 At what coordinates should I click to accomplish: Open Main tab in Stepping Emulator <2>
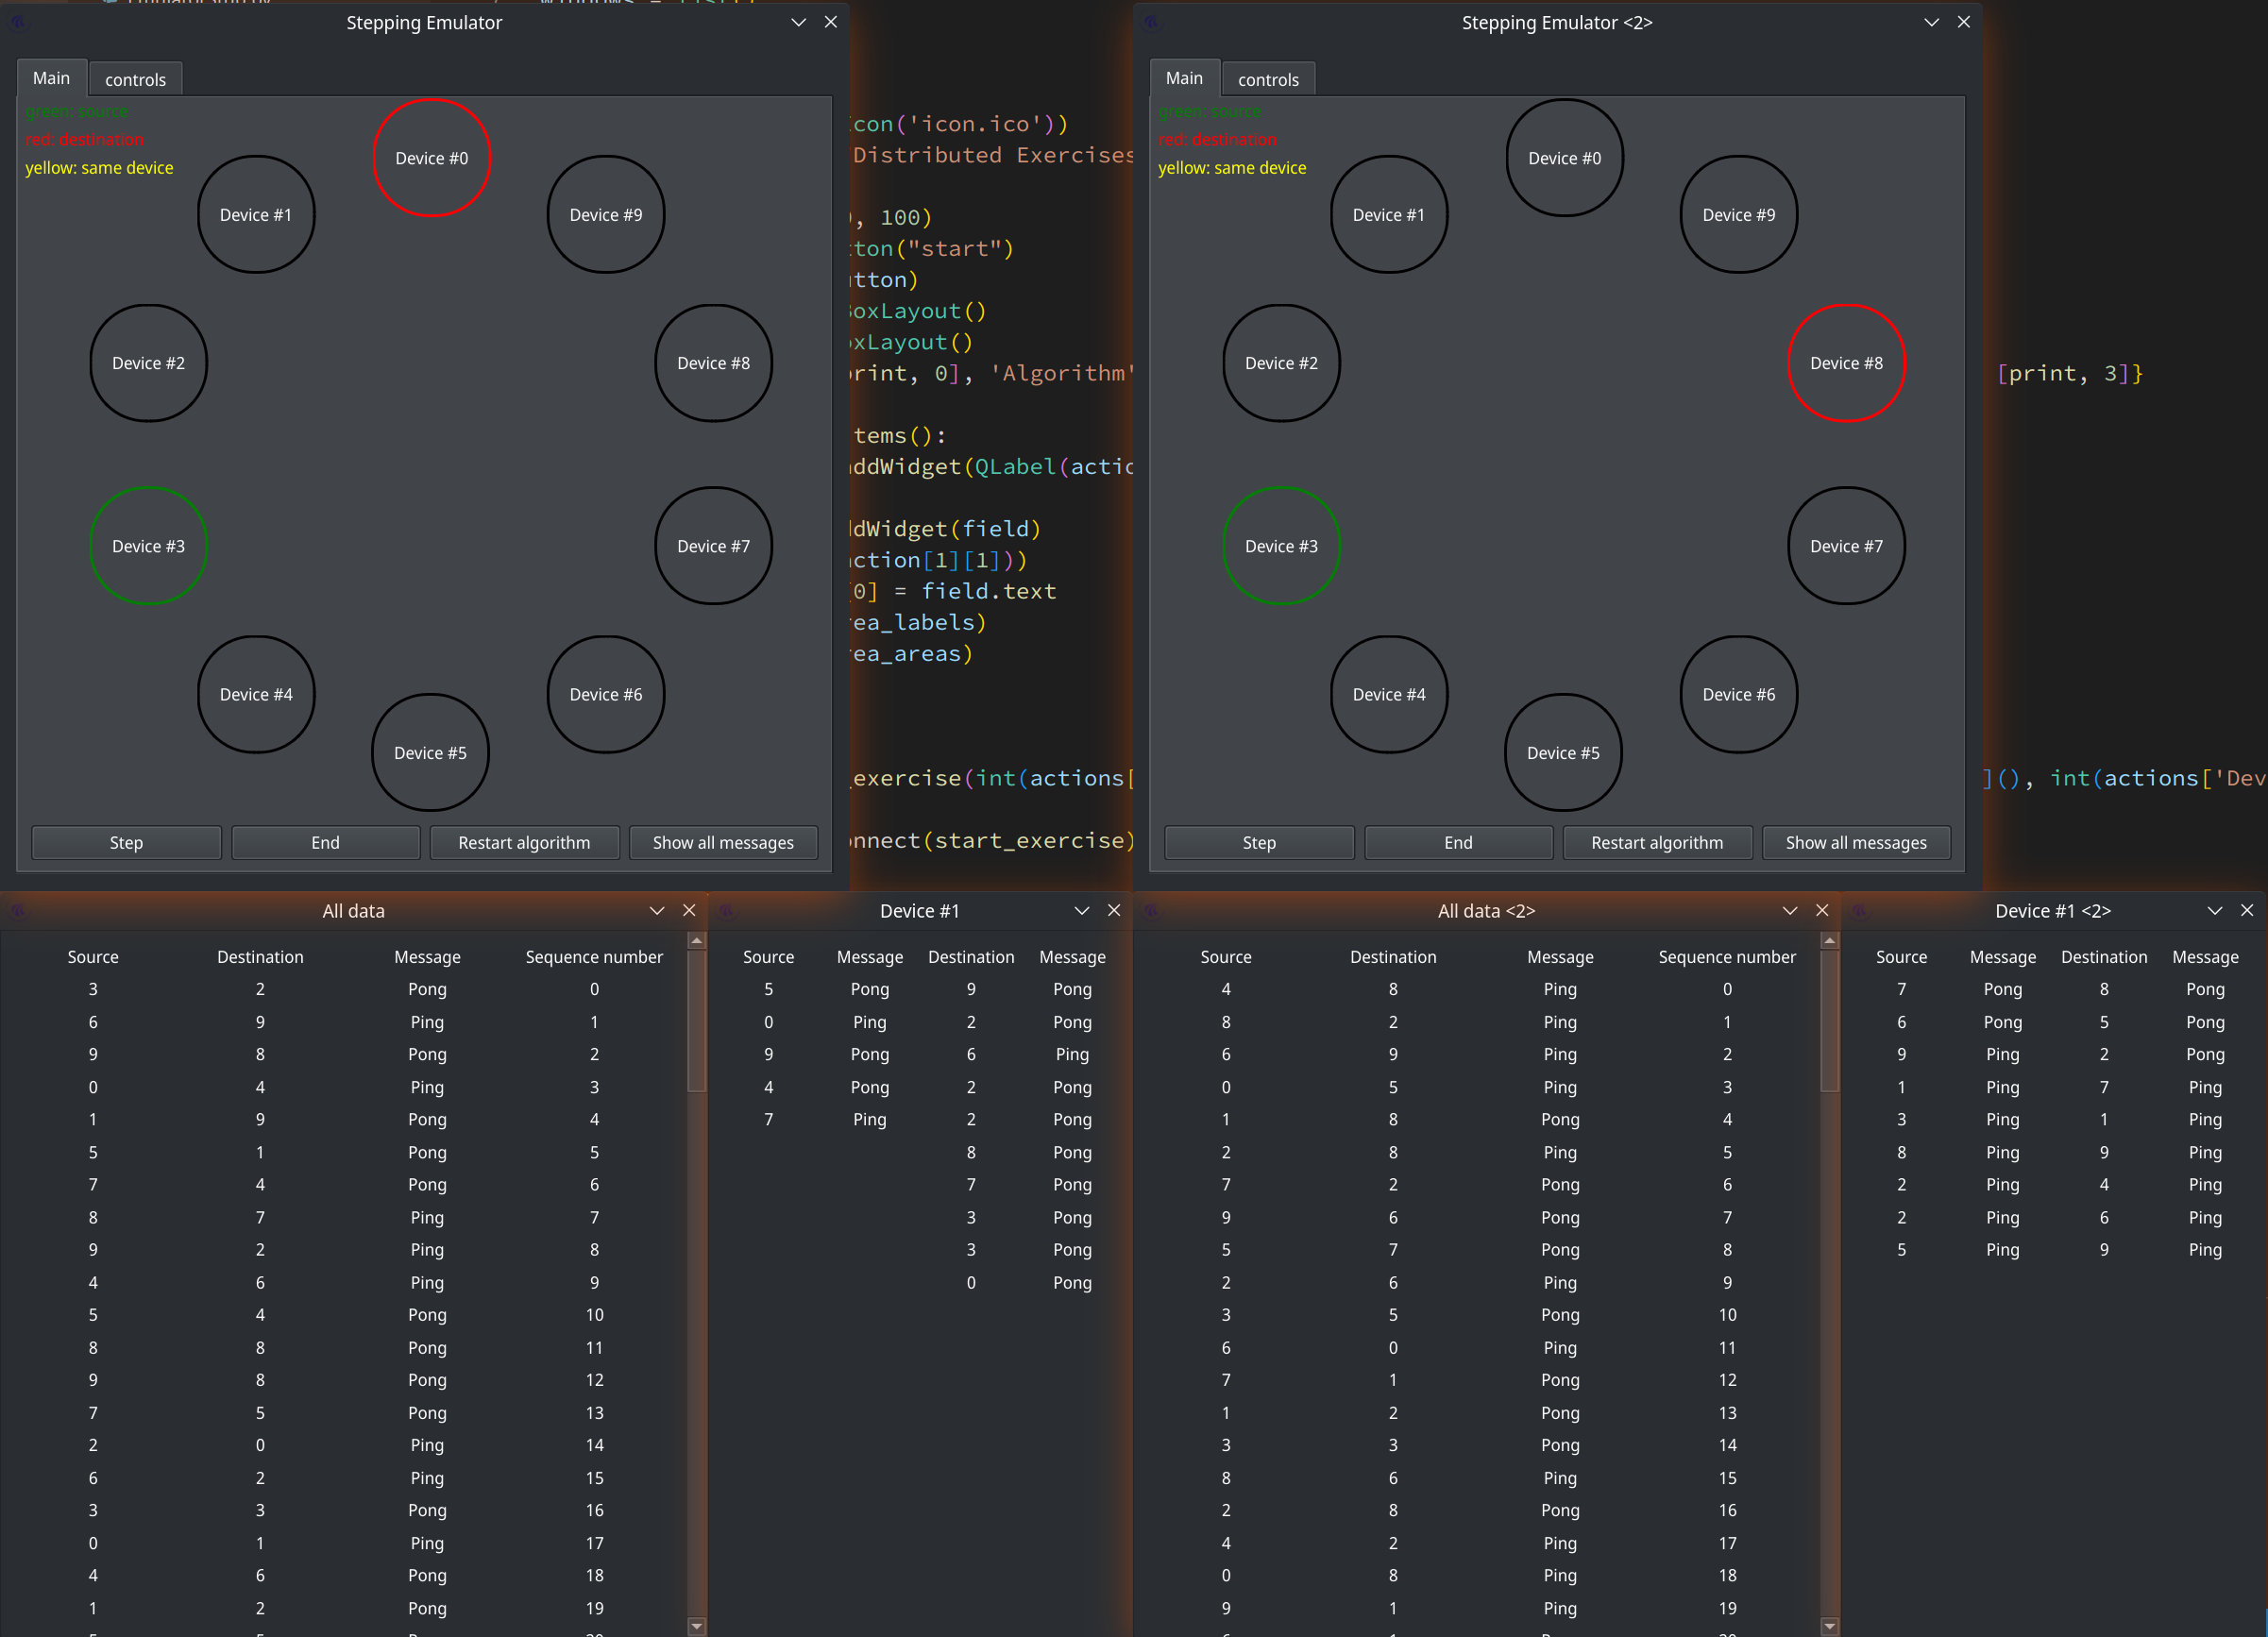coord(1183,78)
